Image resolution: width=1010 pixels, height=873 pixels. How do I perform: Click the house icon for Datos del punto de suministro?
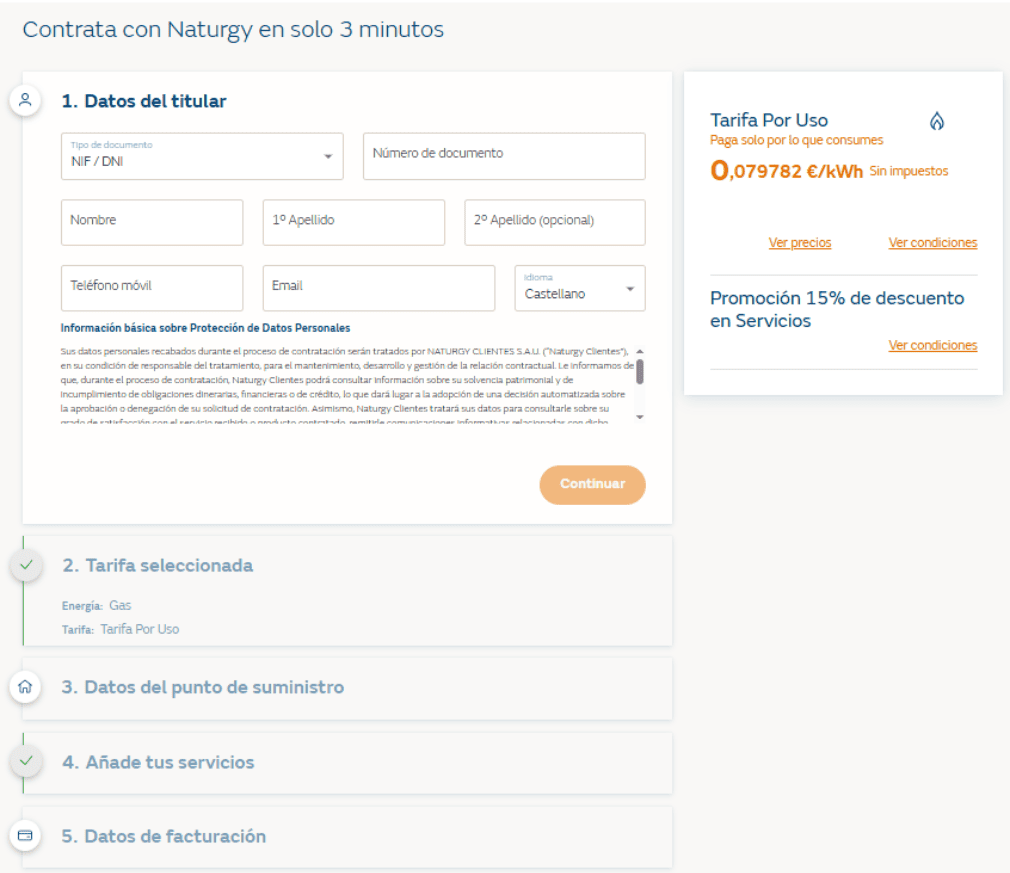click(x=25, y=687)
